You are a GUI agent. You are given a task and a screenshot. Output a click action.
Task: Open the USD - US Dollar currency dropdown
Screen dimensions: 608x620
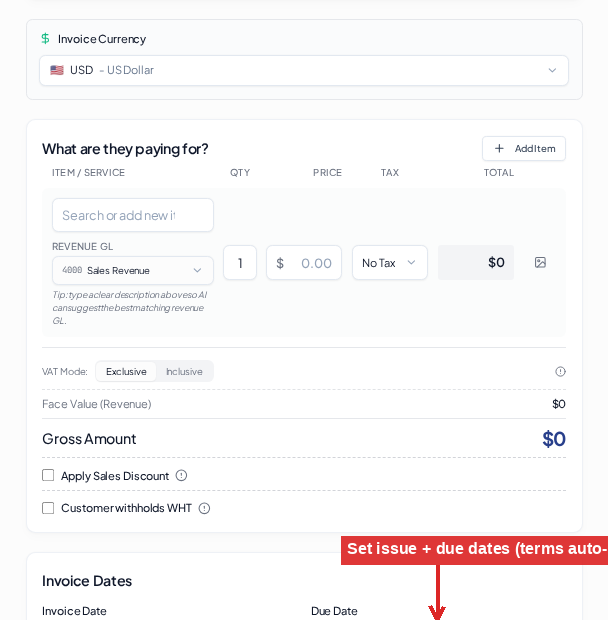[304, 70]
